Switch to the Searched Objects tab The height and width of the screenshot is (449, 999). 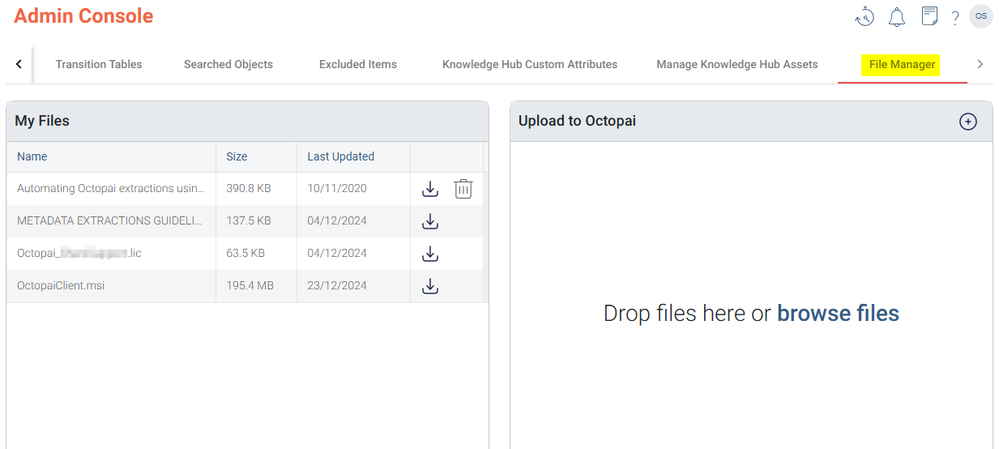(228, 64)
